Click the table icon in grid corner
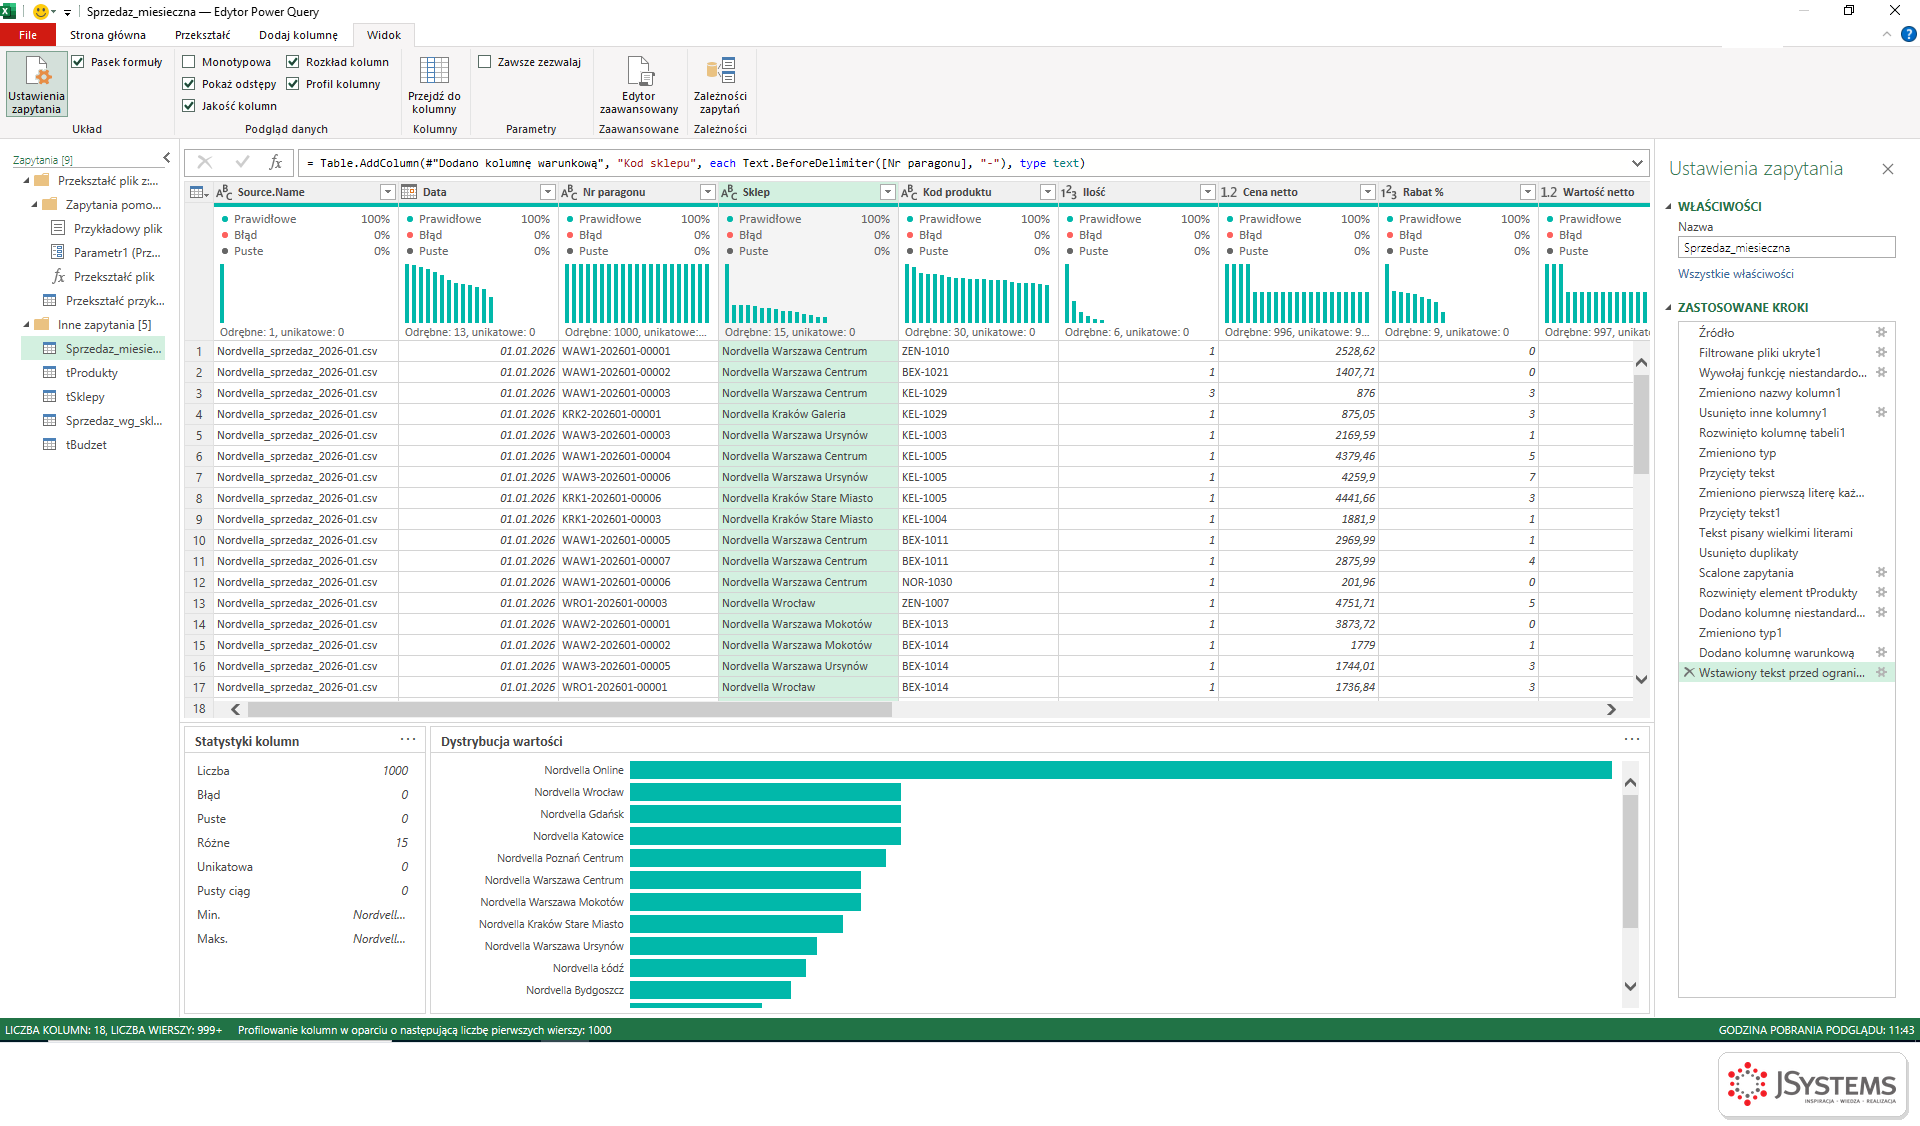This screenshot has width=1920, height=1126. 198,192
